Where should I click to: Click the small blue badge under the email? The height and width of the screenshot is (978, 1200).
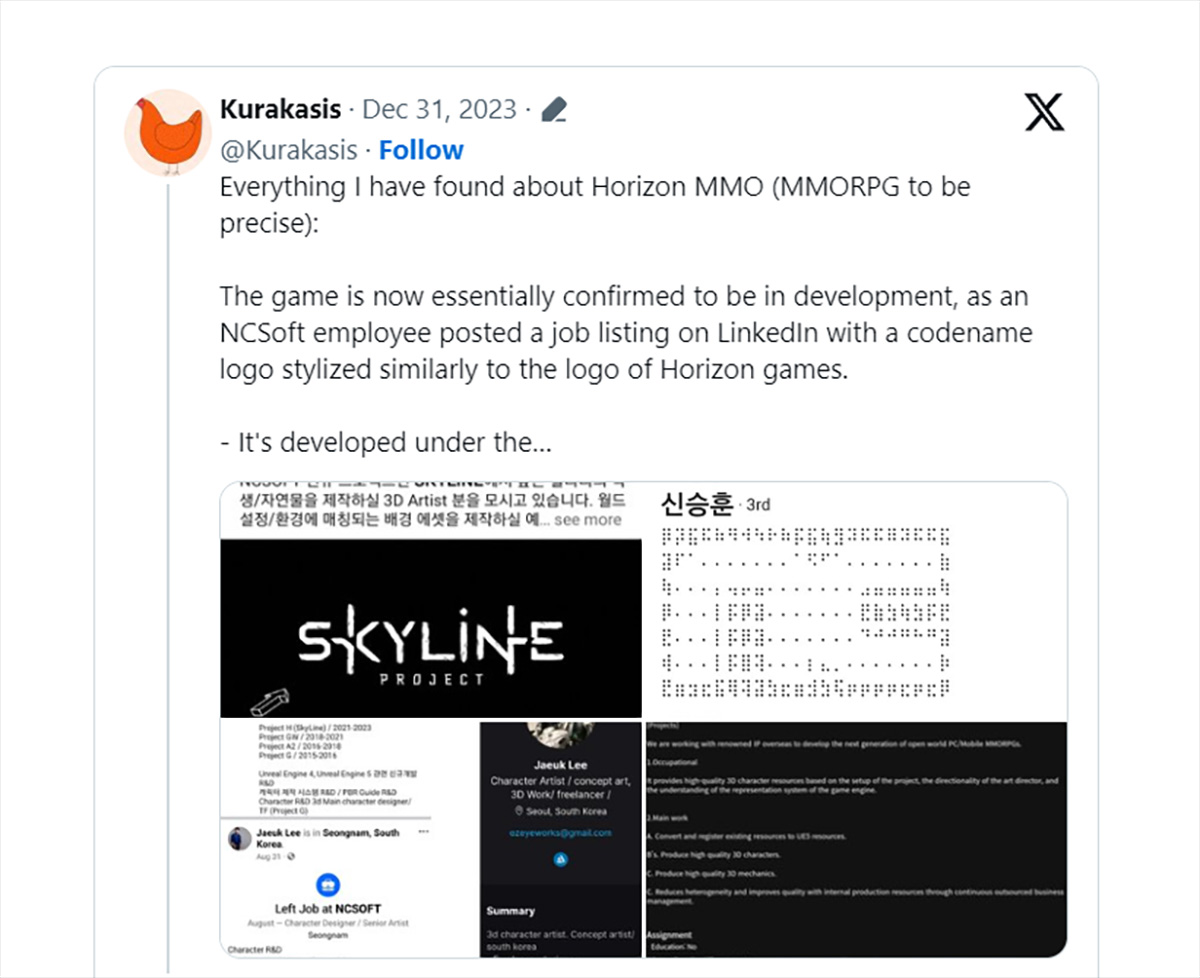tap(560, 859)
